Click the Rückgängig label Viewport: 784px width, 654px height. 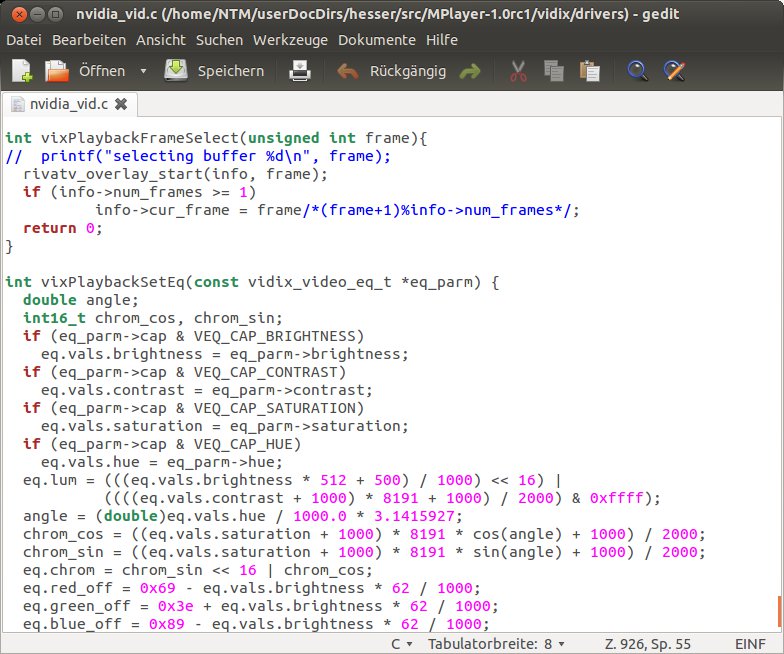click(x=408, y=71)
